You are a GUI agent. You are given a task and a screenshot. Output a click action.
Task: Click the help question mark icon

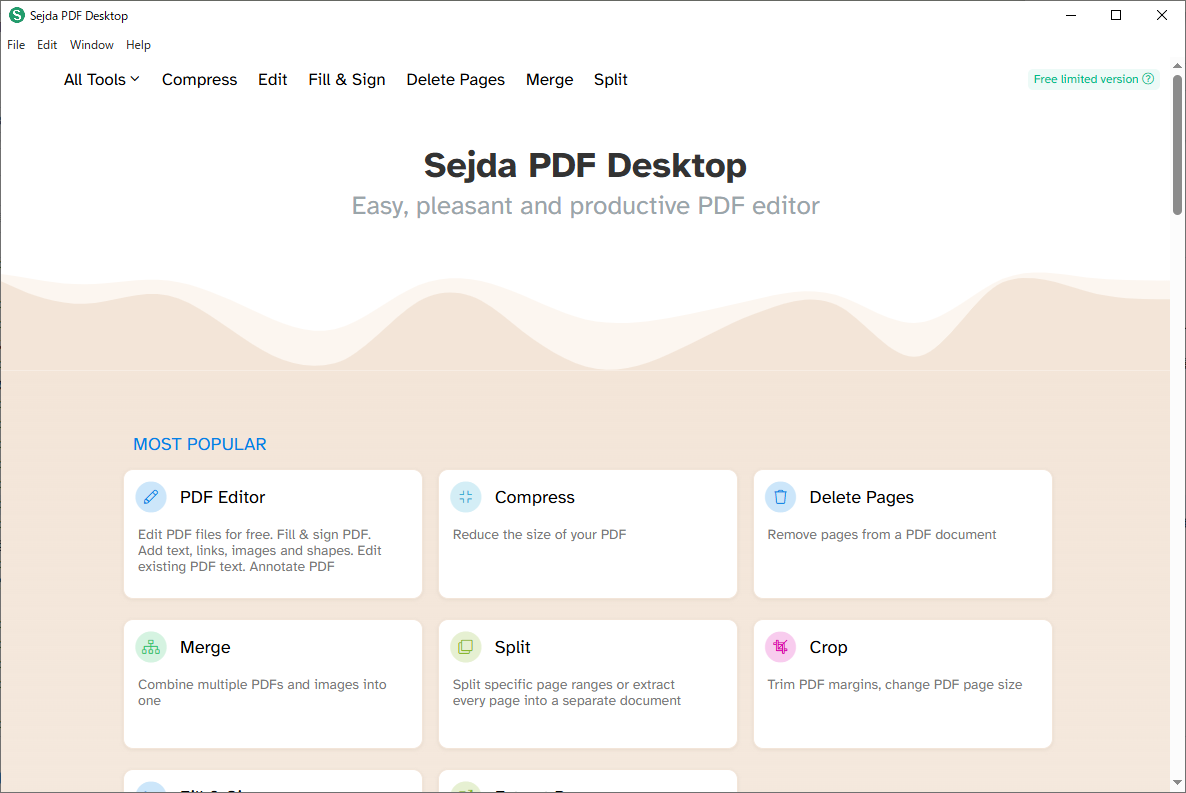(x=1147, y=79)
